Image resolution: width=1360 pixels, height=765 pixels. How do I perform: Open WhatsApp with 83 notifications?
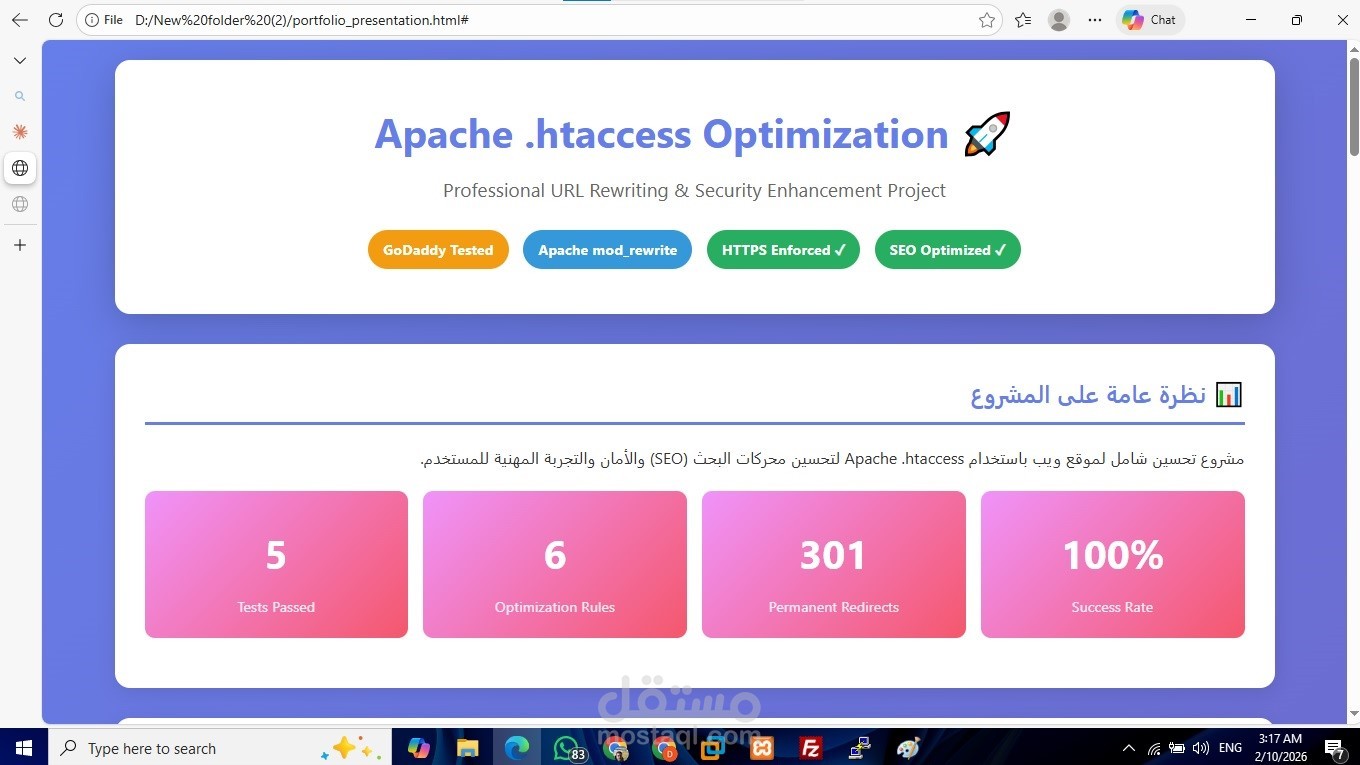coord(568,747)
